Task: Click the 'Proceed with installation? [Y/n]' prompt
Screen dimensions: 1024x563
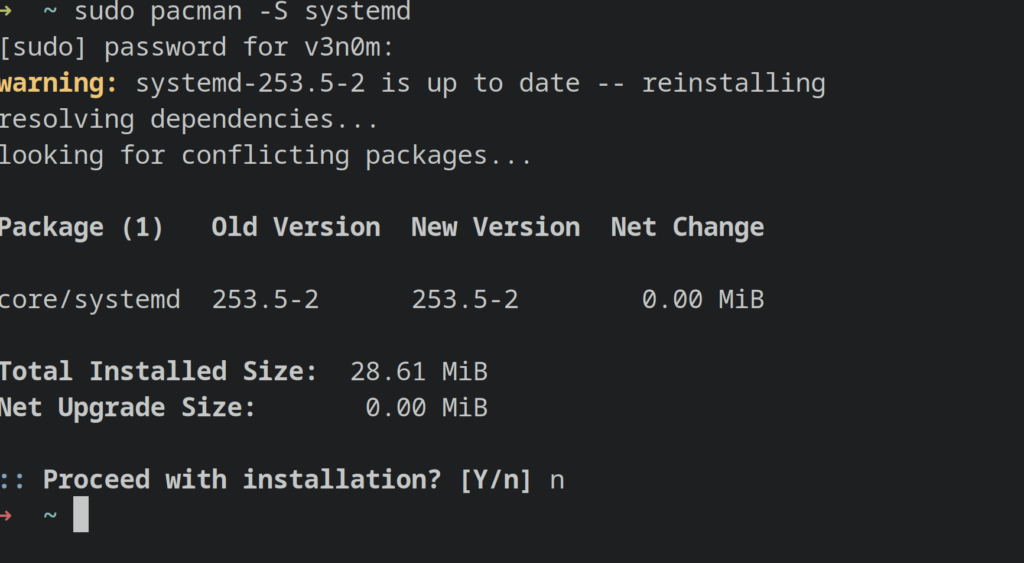Action: coord(286,480)
